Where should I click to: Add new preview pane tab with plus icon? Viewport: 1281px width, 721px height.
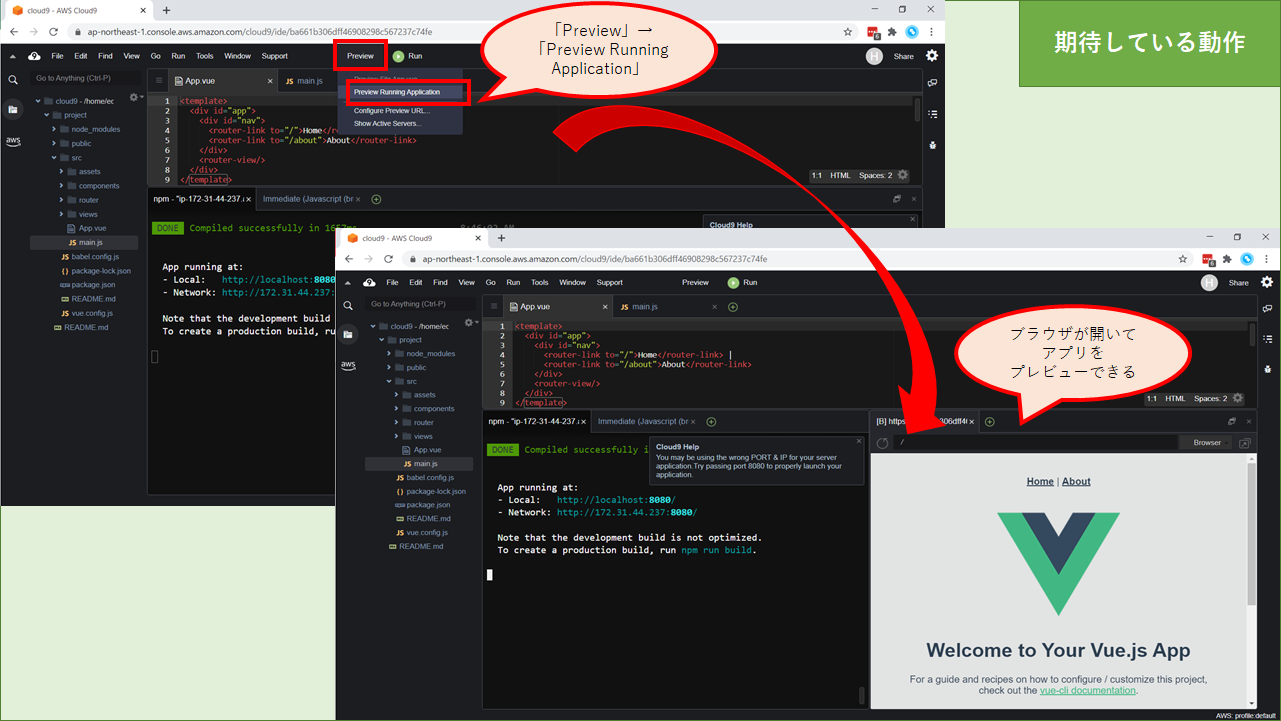pyautogui.click(x=989, y=421)
